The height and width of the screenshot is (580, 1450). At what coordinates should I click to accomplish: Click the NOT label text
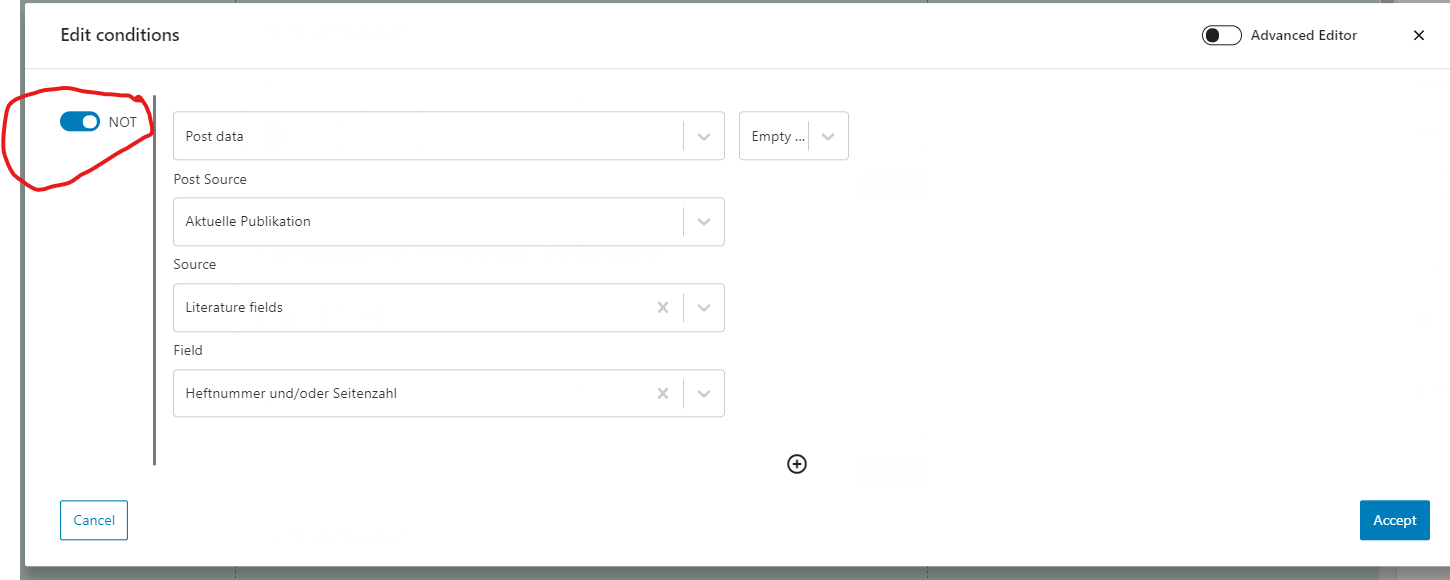click(x=123, y=122)
